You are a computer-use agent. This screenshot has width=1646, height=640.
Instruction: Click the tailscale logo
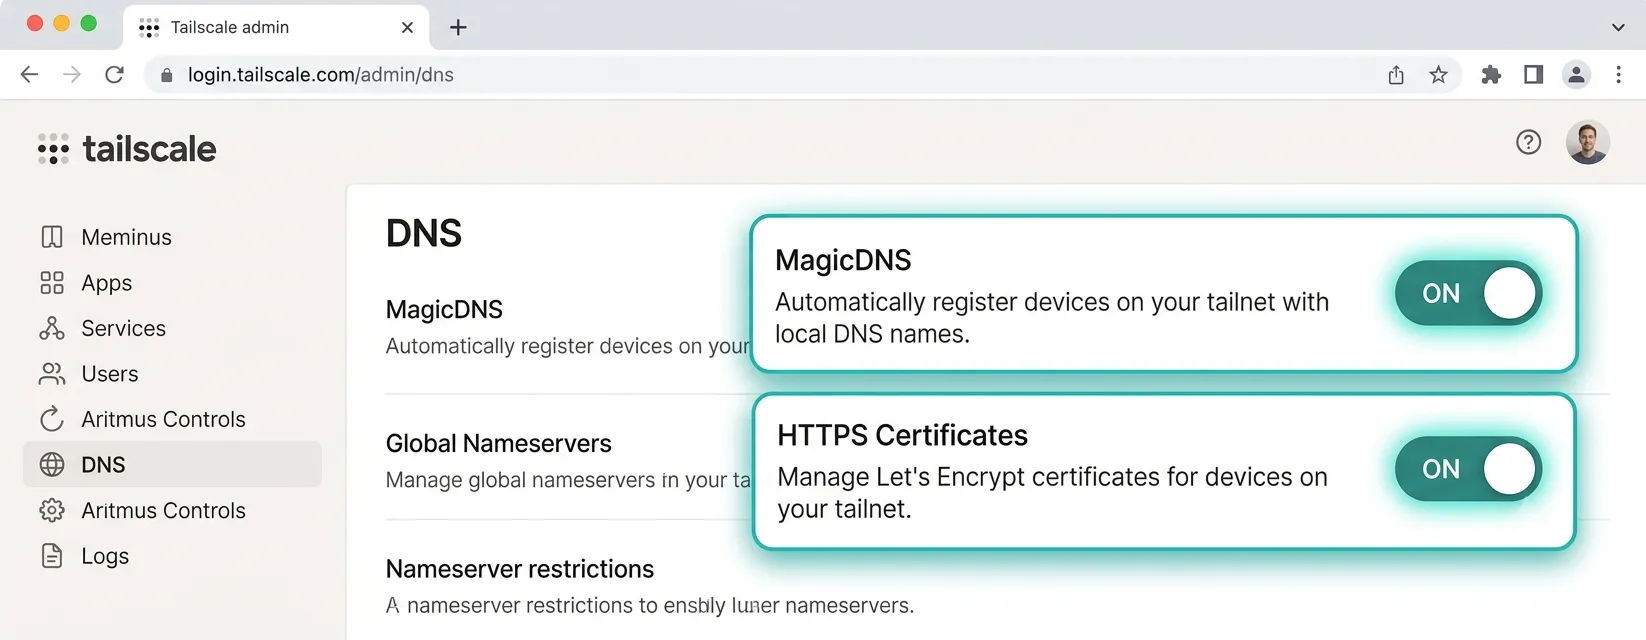(127, 149)
